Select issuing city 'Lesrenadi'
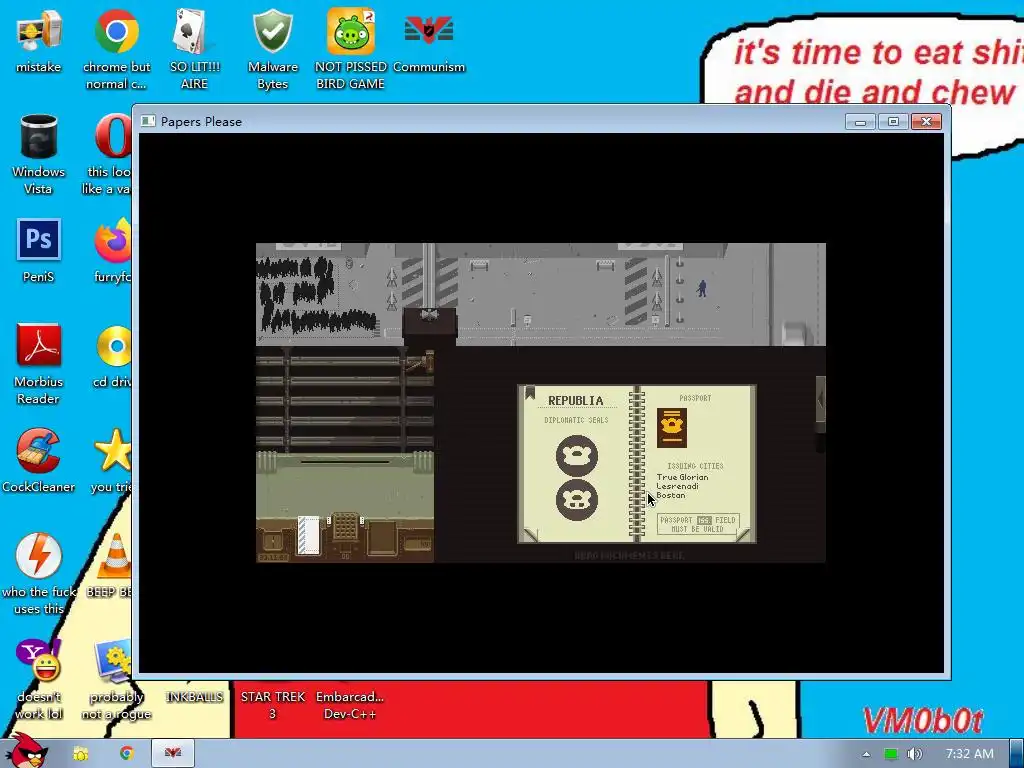This screenshot has width=1024, height=768. [x=677, y=486]
